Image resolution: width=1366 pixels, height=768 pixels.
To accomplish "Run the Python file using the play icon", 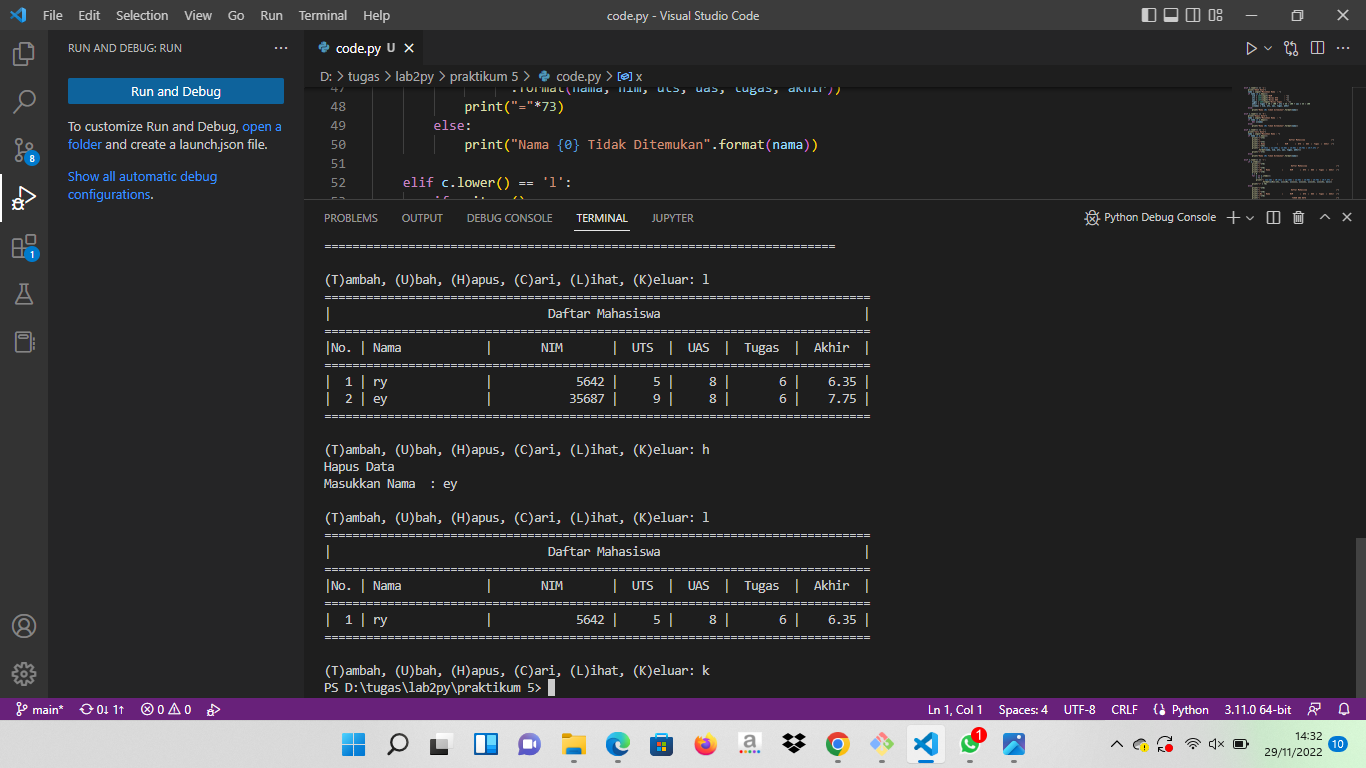I will click(x=1250, y=47).
